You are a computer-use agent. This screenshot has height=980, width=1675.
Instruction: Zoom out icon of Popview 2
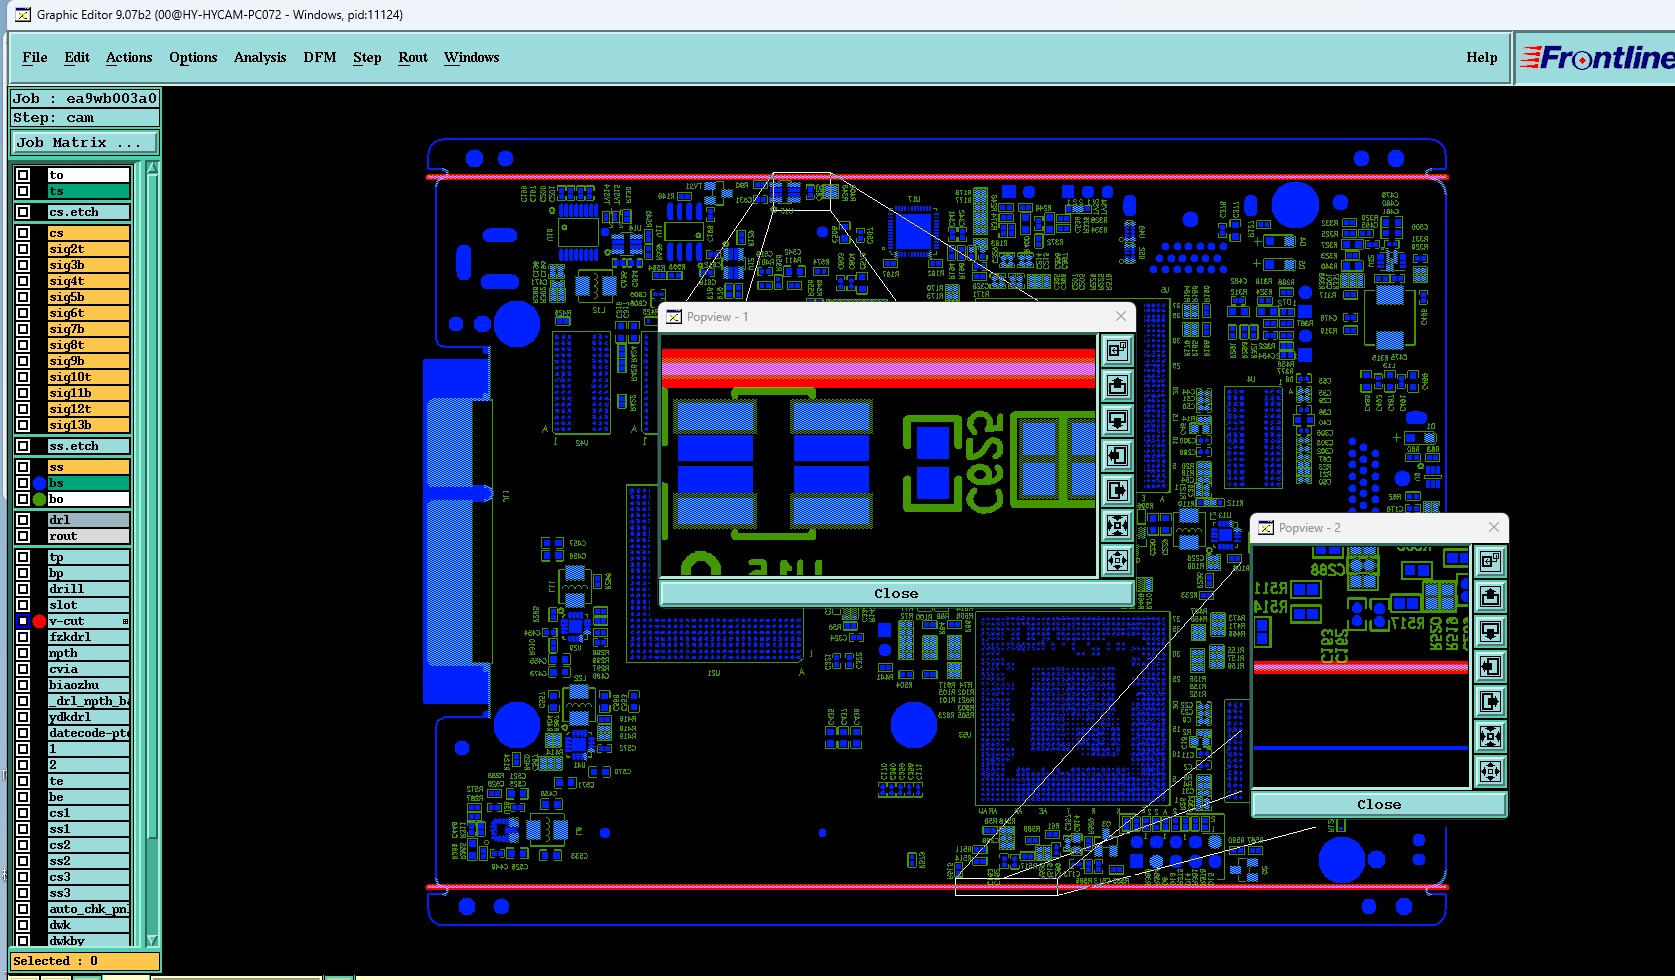click(1490, 772)
